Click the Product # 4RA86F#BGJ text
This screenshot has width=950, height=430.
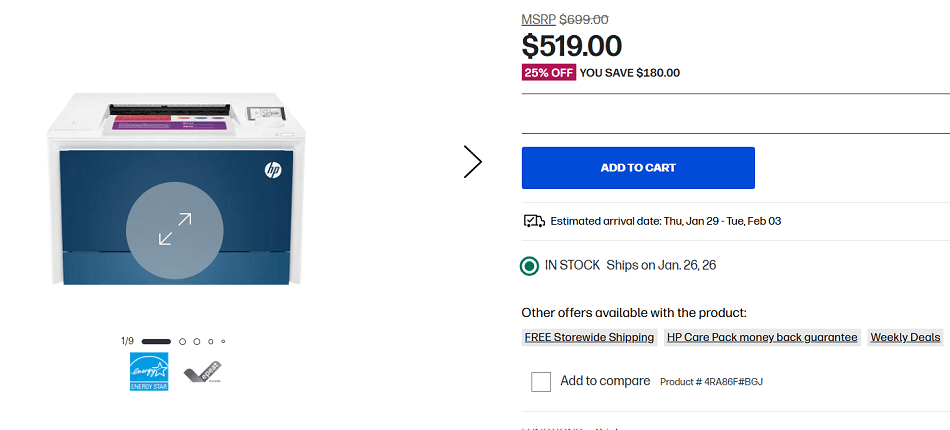pyautogui.click(x=711, y=382)
